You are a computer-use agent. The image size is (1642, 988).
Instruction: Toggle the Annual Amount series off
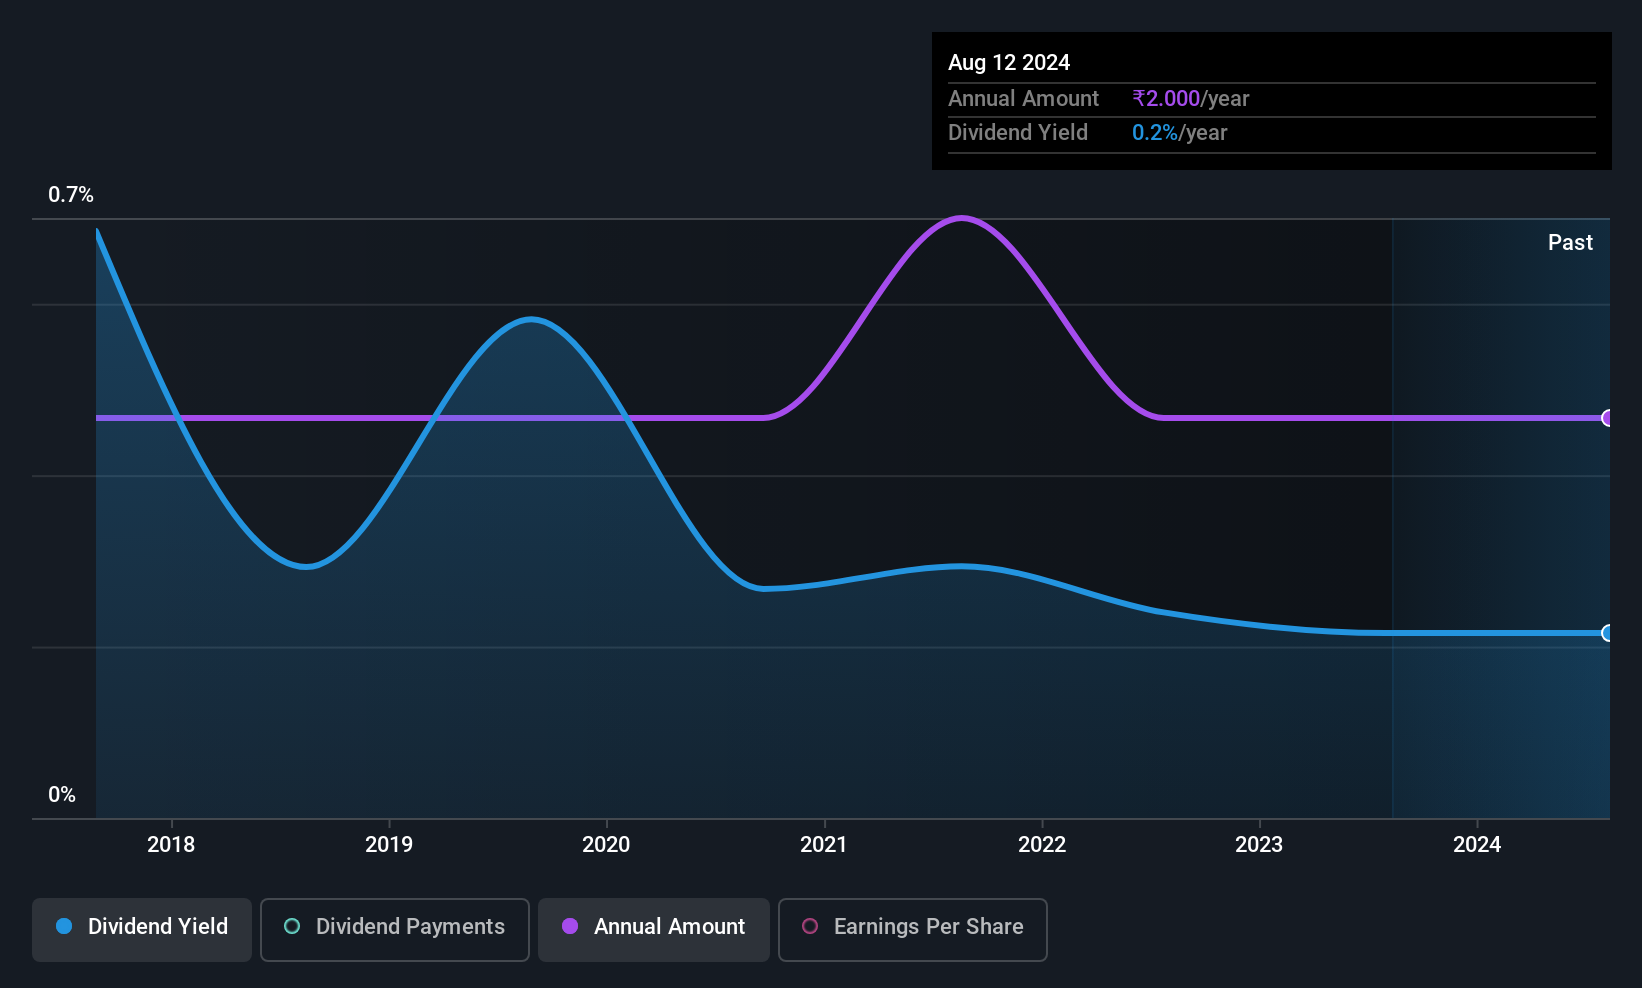point(654,929)
